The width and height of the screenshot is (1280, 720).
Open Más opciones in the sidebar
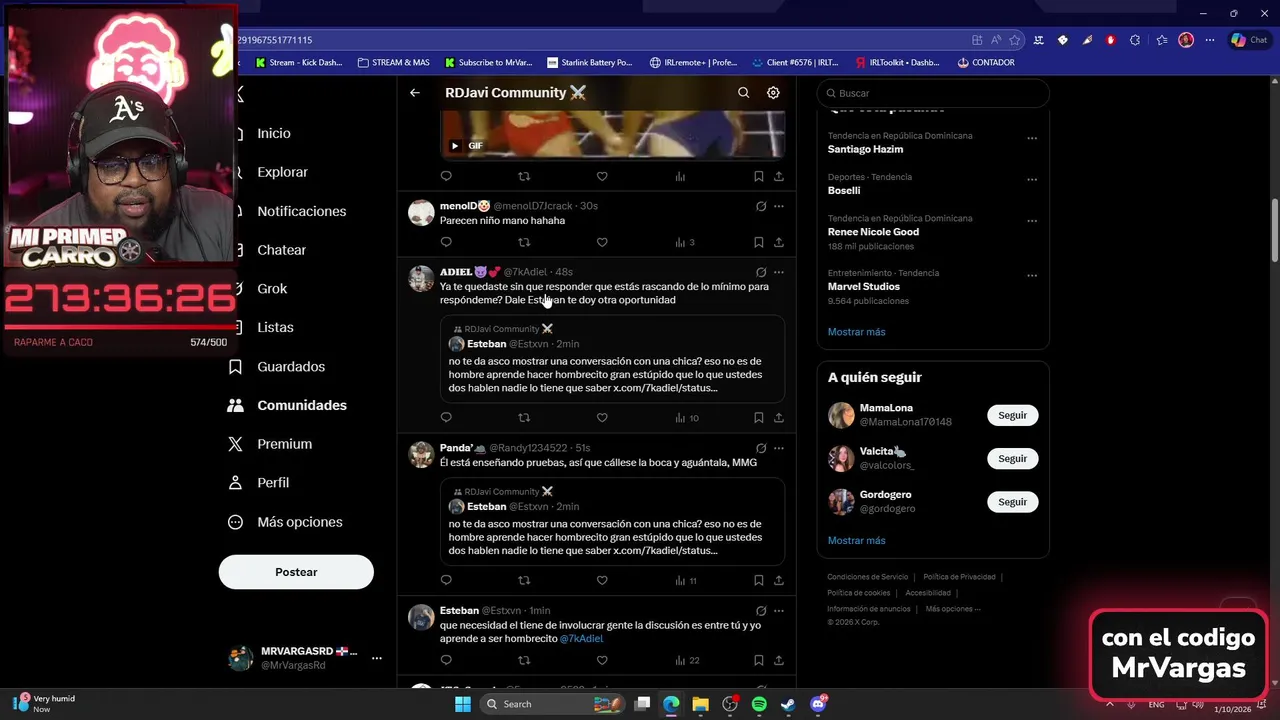pos(300,522)
